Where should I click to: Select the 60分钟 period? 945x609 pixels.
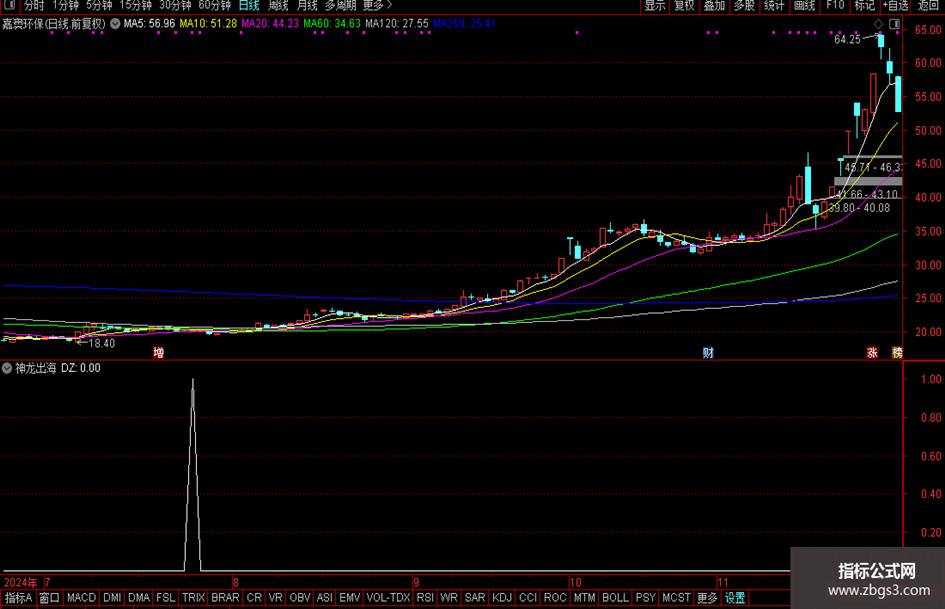215,5
